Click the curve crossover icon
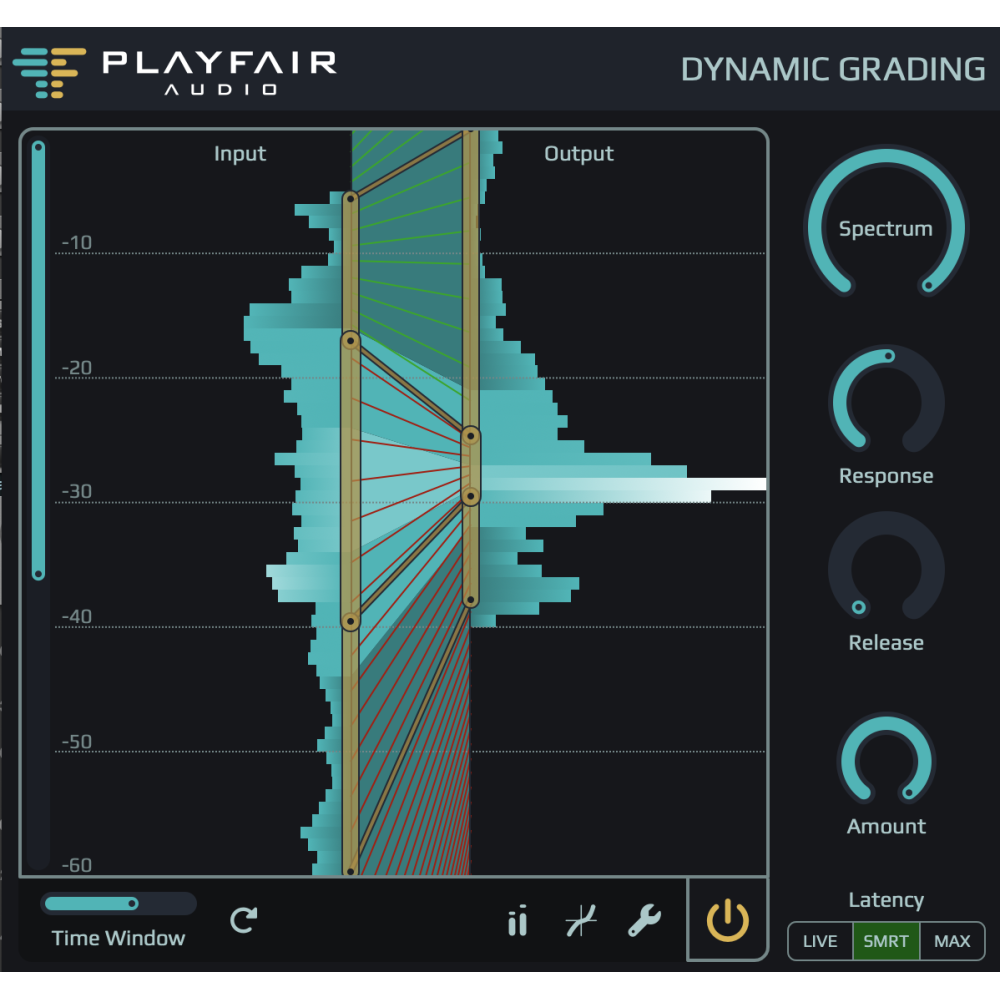This screenshot has height=1000, width=1000. (x=581, y=921)
